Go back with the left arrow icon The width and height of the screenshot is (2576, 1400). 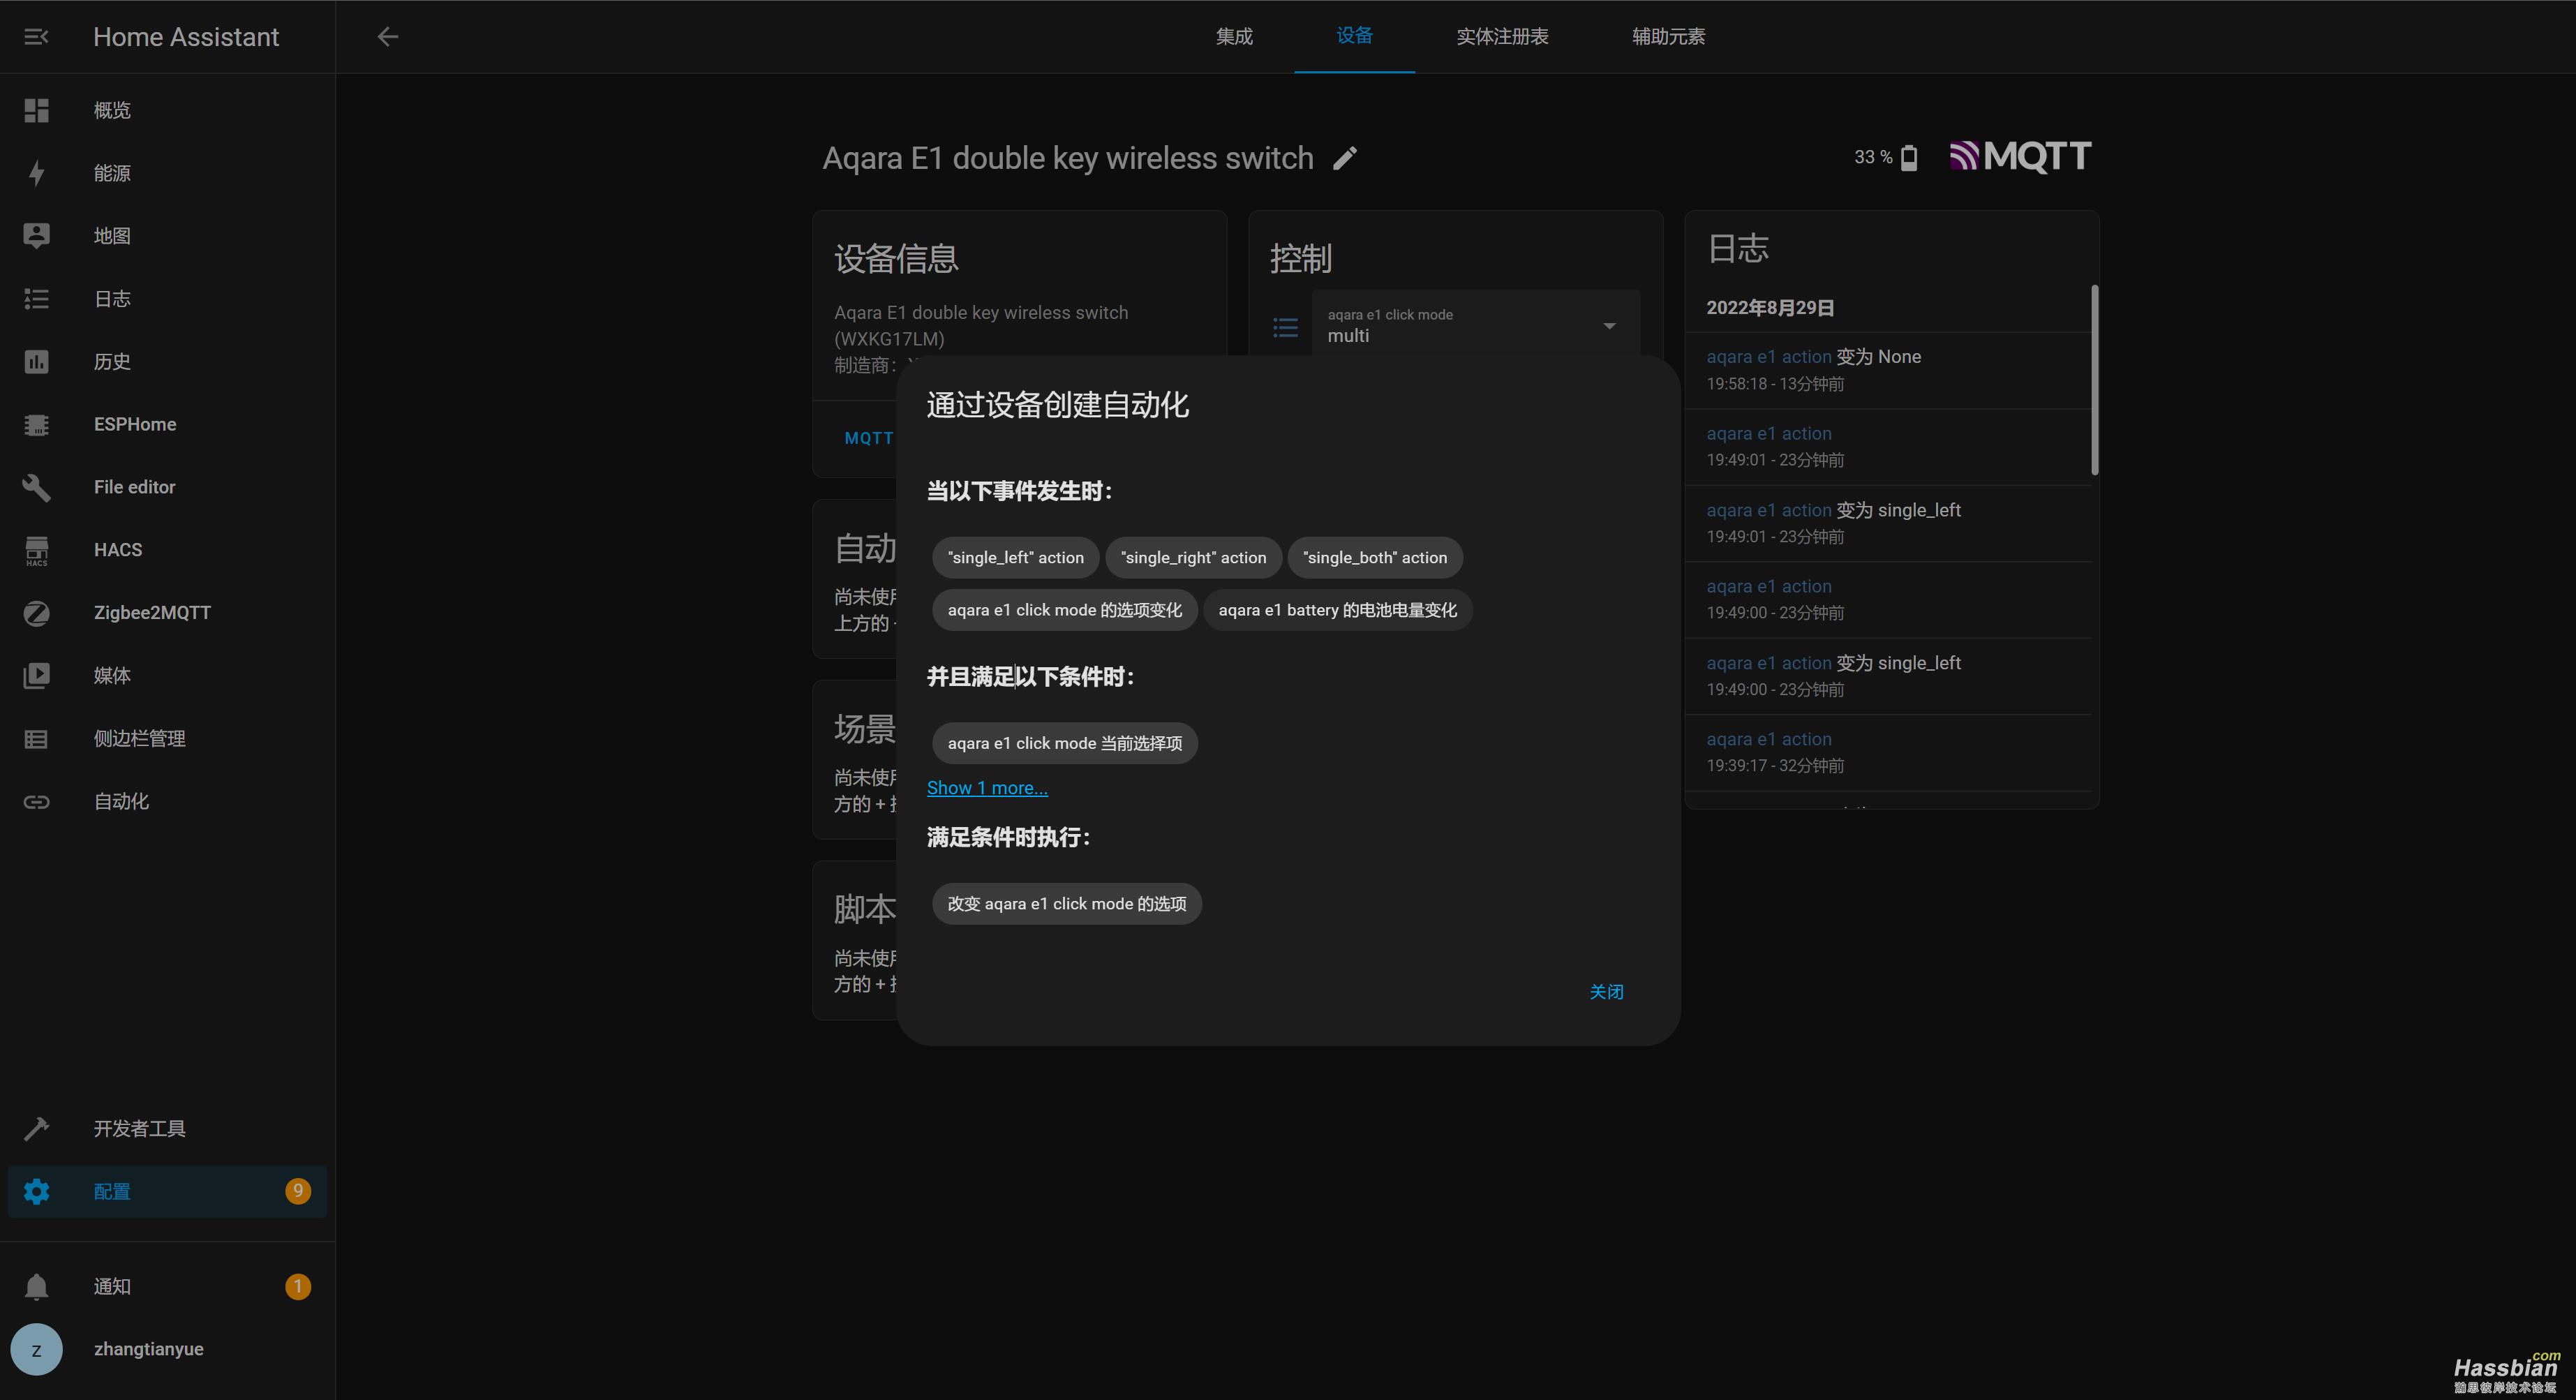click(388, 37)
